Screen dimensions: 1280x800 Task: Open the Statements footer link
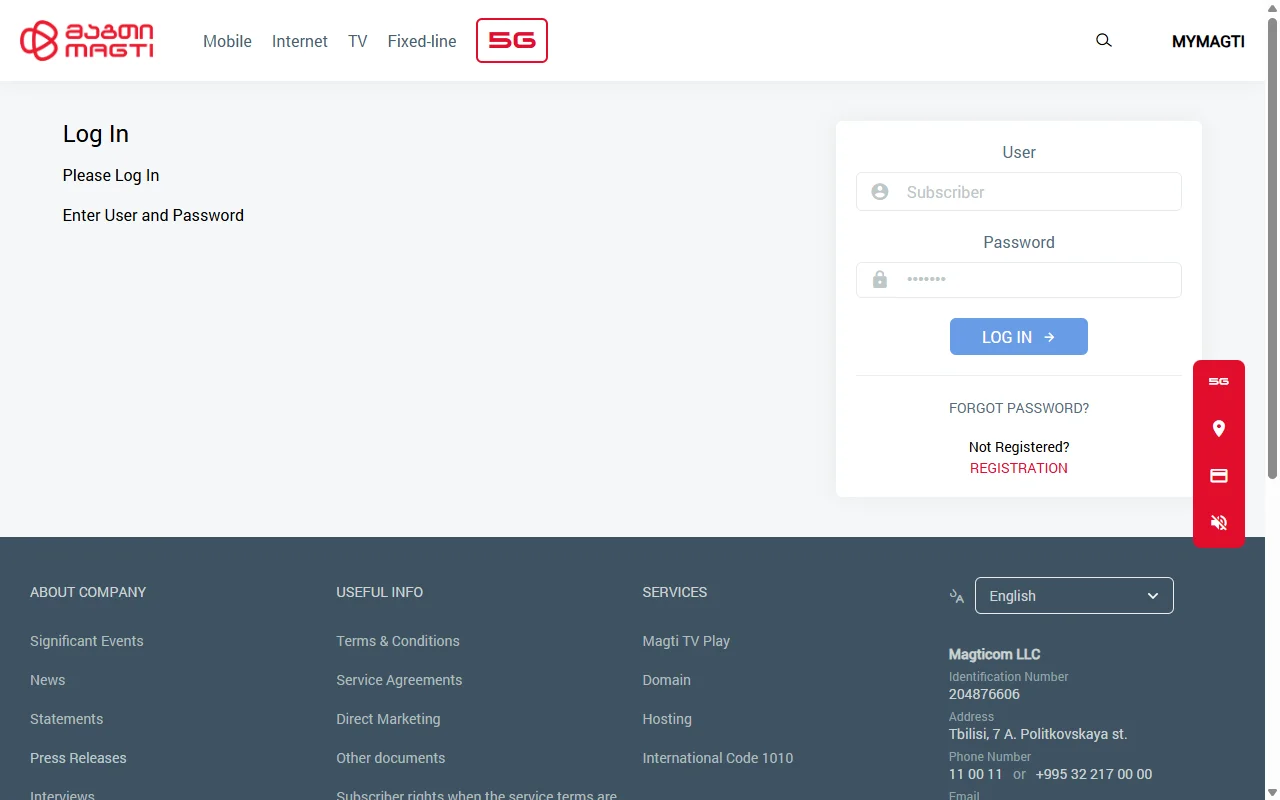click(67, 719)
